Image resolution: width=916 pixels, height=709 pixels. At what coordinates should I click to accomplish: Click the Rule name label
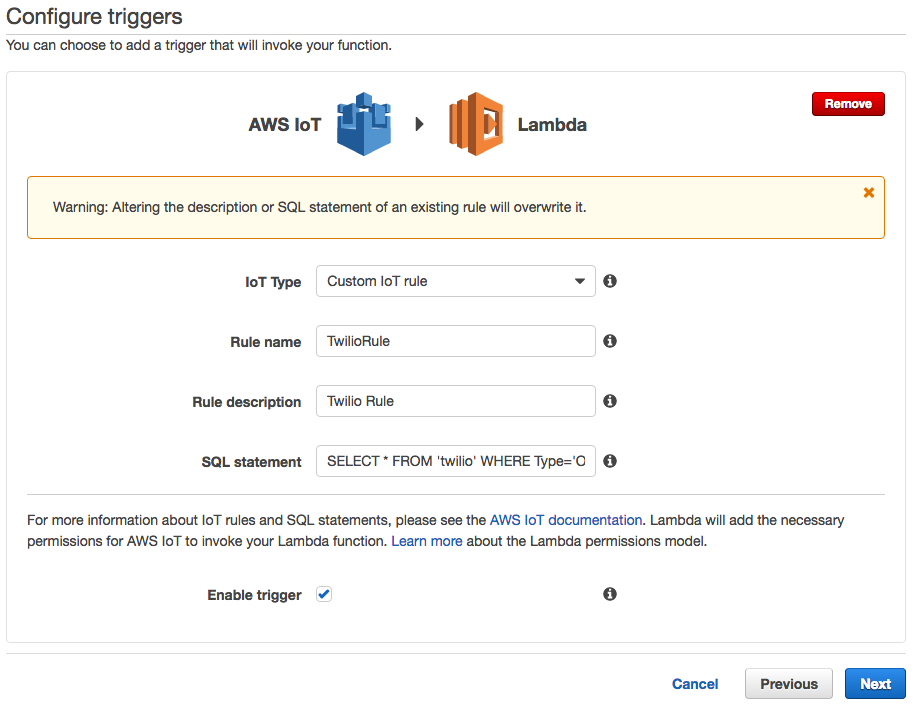265,342
